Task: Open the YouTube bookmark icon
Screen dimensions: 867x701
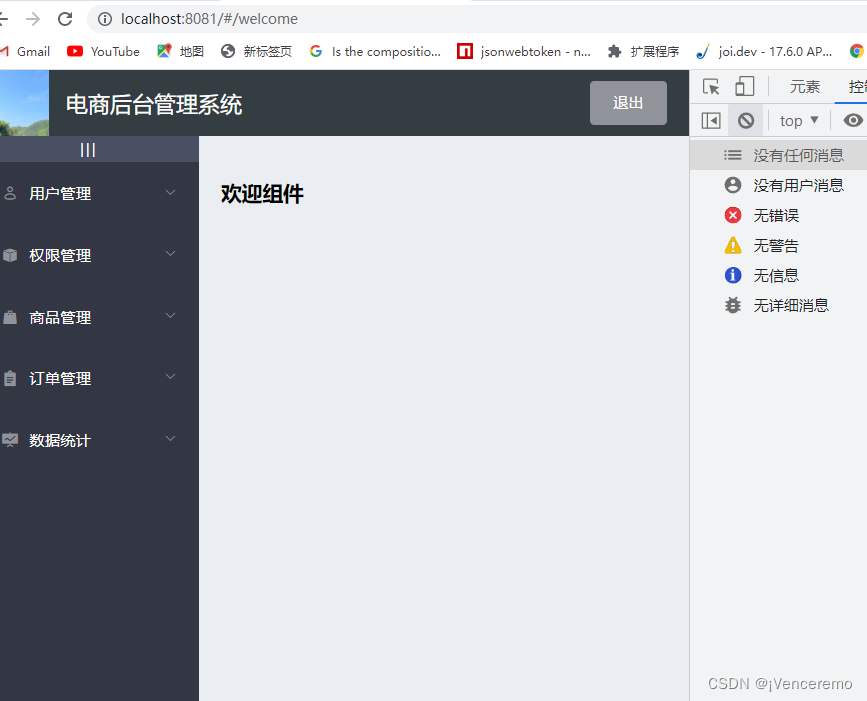Action: point(74,50)
